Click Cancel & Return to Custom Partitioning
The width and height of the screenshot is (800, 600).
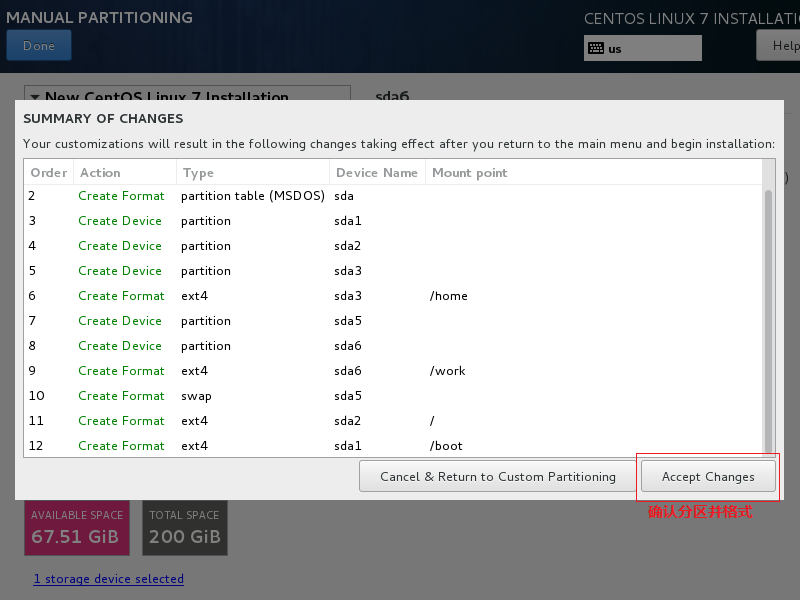click(x=498, y=477)
